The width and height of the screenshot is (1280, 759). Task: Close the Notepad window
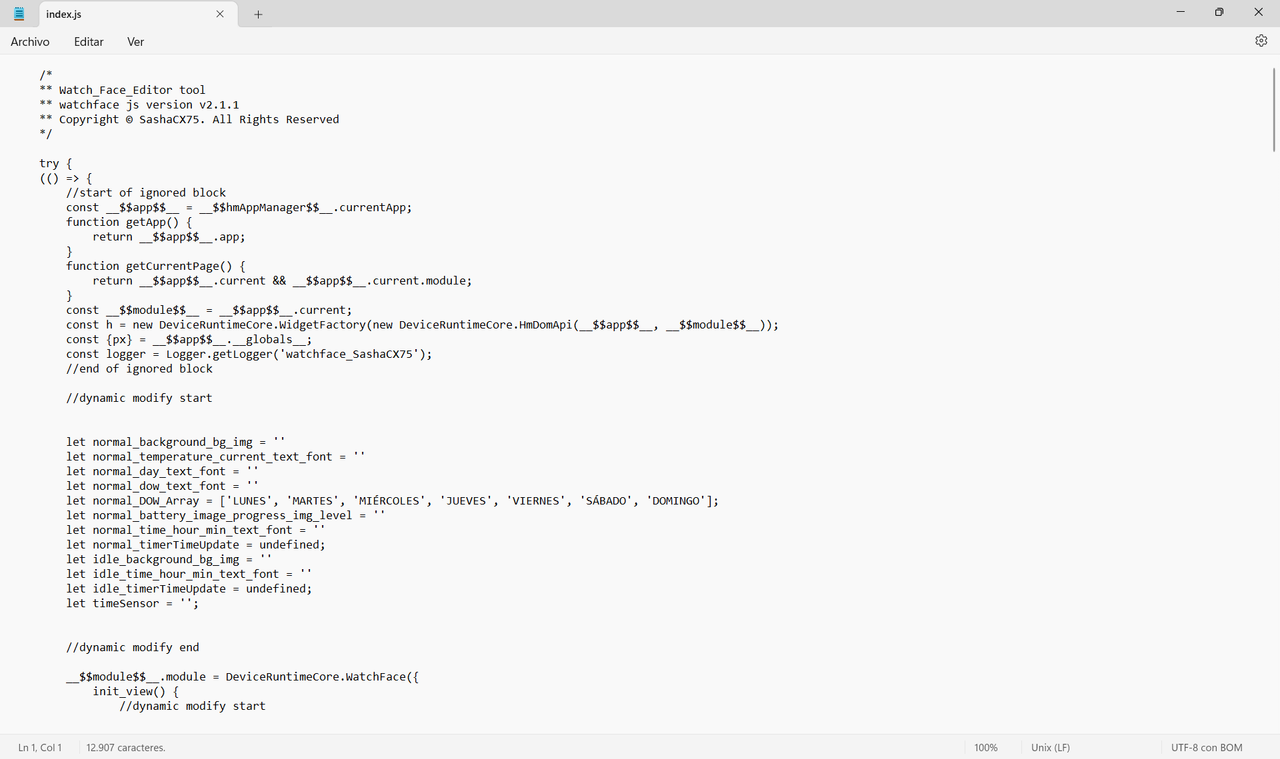tap(1259, 13)
